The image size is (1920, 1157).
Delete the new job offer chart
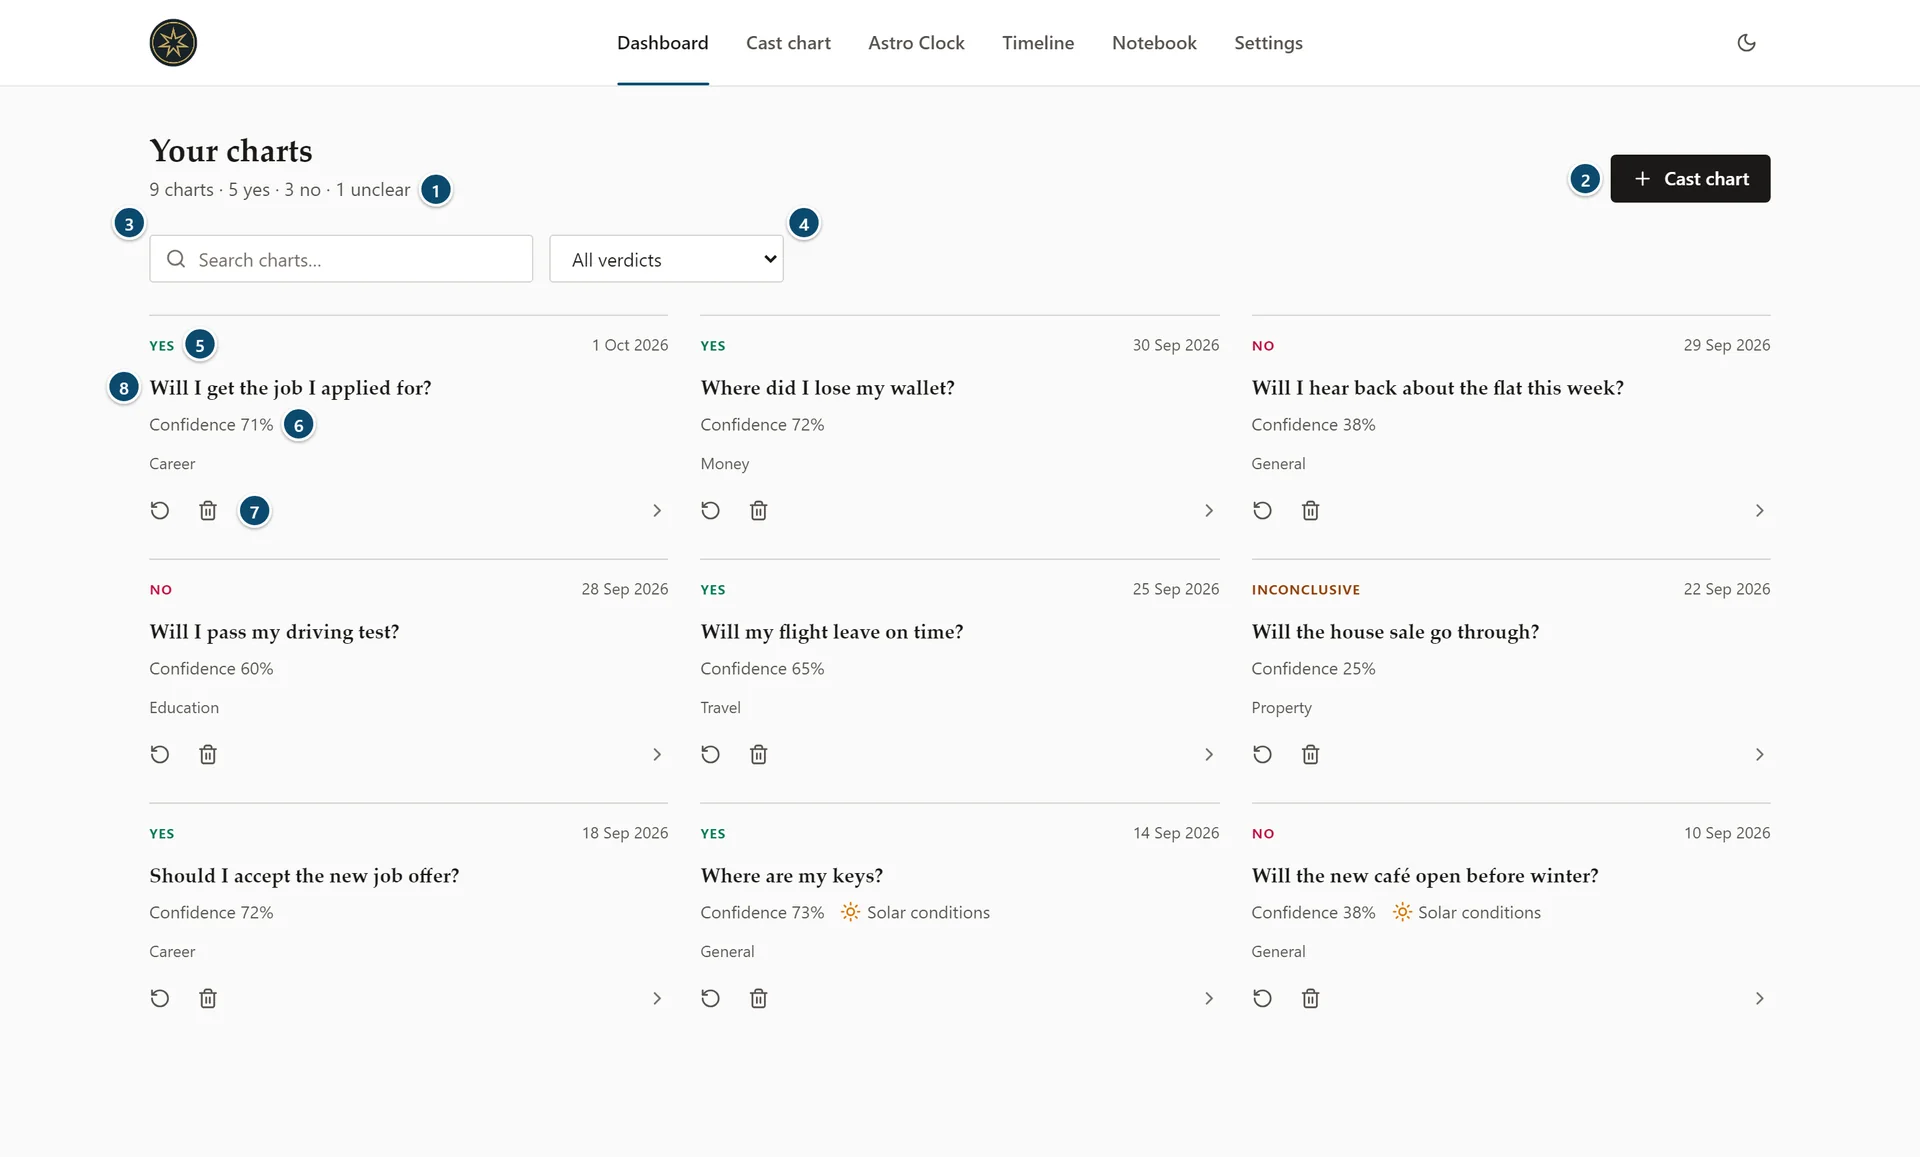click(208, 999)
